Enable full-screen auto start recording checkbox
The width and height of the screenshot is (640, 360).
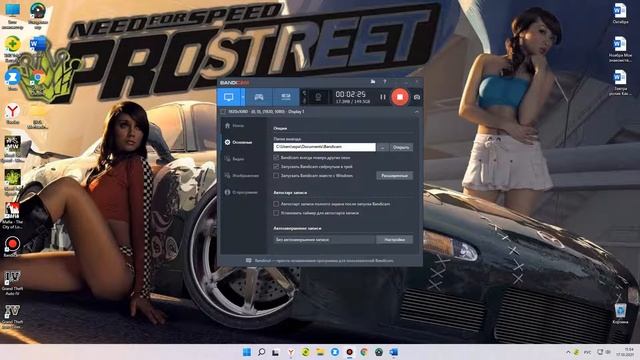276,204
